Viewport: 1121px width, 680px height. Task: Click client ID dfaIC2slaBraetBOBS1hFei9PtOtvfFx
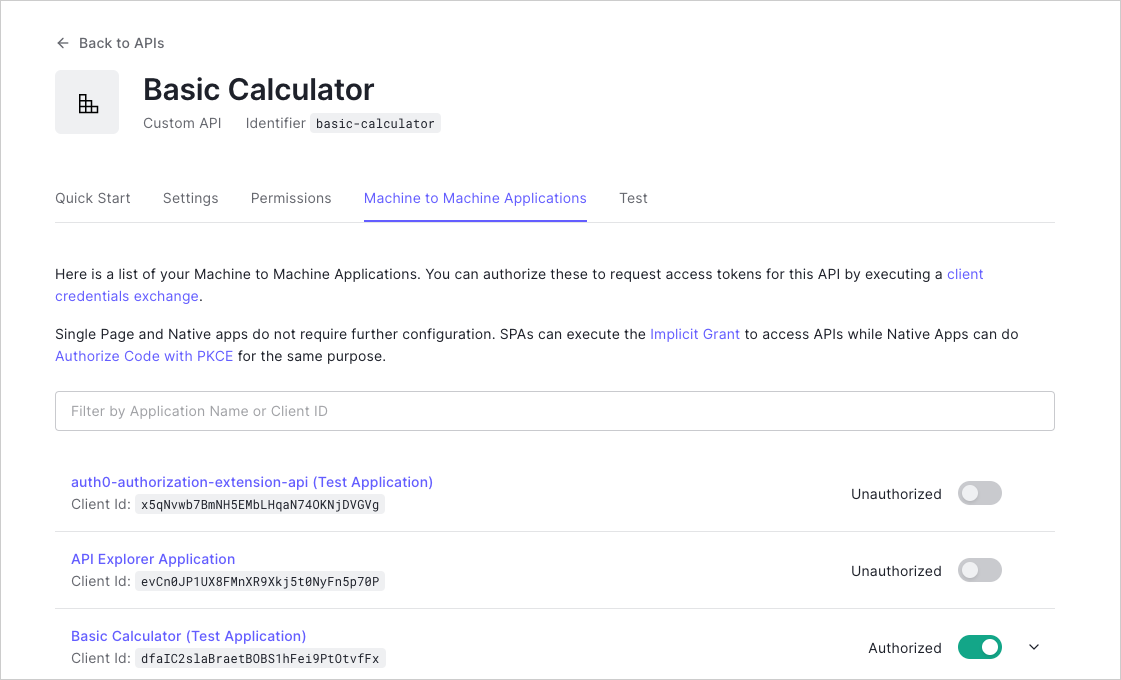point(260,659)
